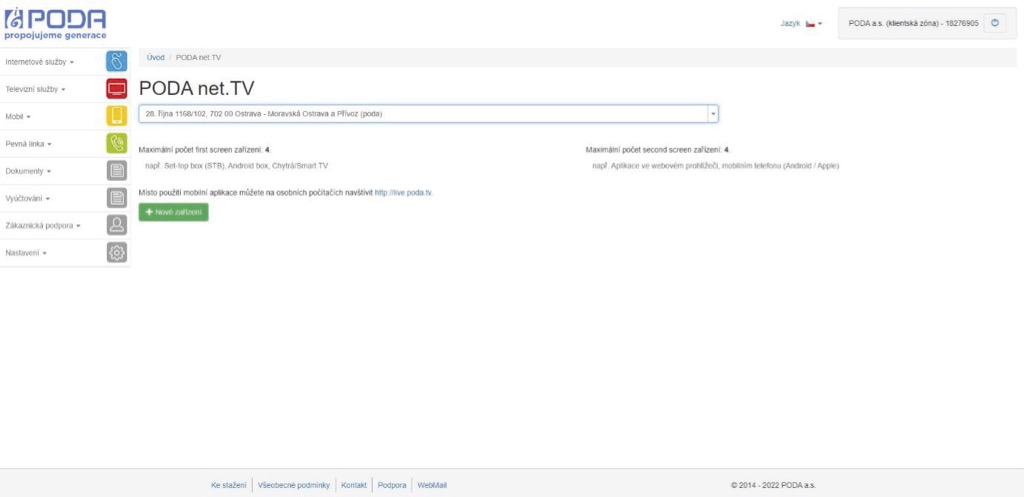Click the yellow Mobil phone icon
Screen dimensions: 1024x497
pyautogui.click(x=116, y=116)
